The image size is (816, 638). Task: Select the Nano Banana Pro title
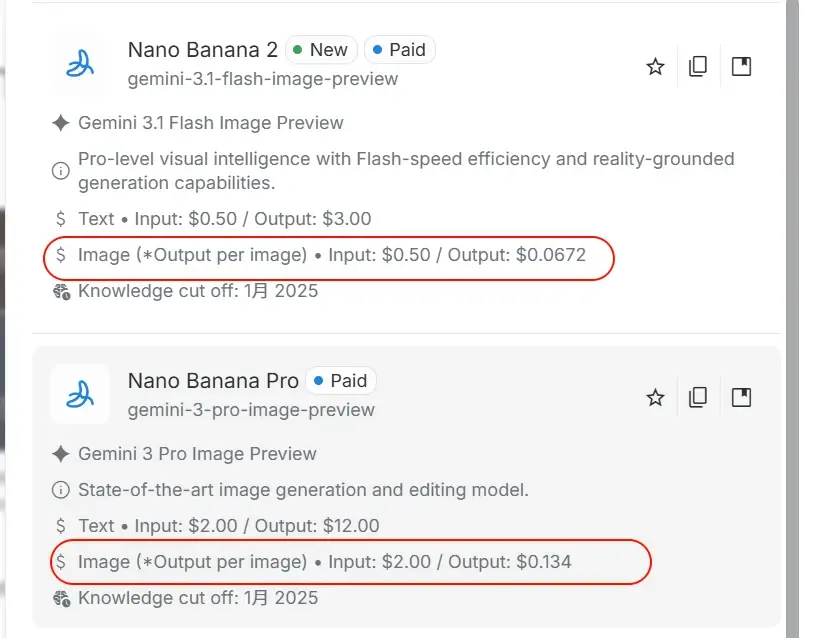pyautogui.click(x=213, y=381)
